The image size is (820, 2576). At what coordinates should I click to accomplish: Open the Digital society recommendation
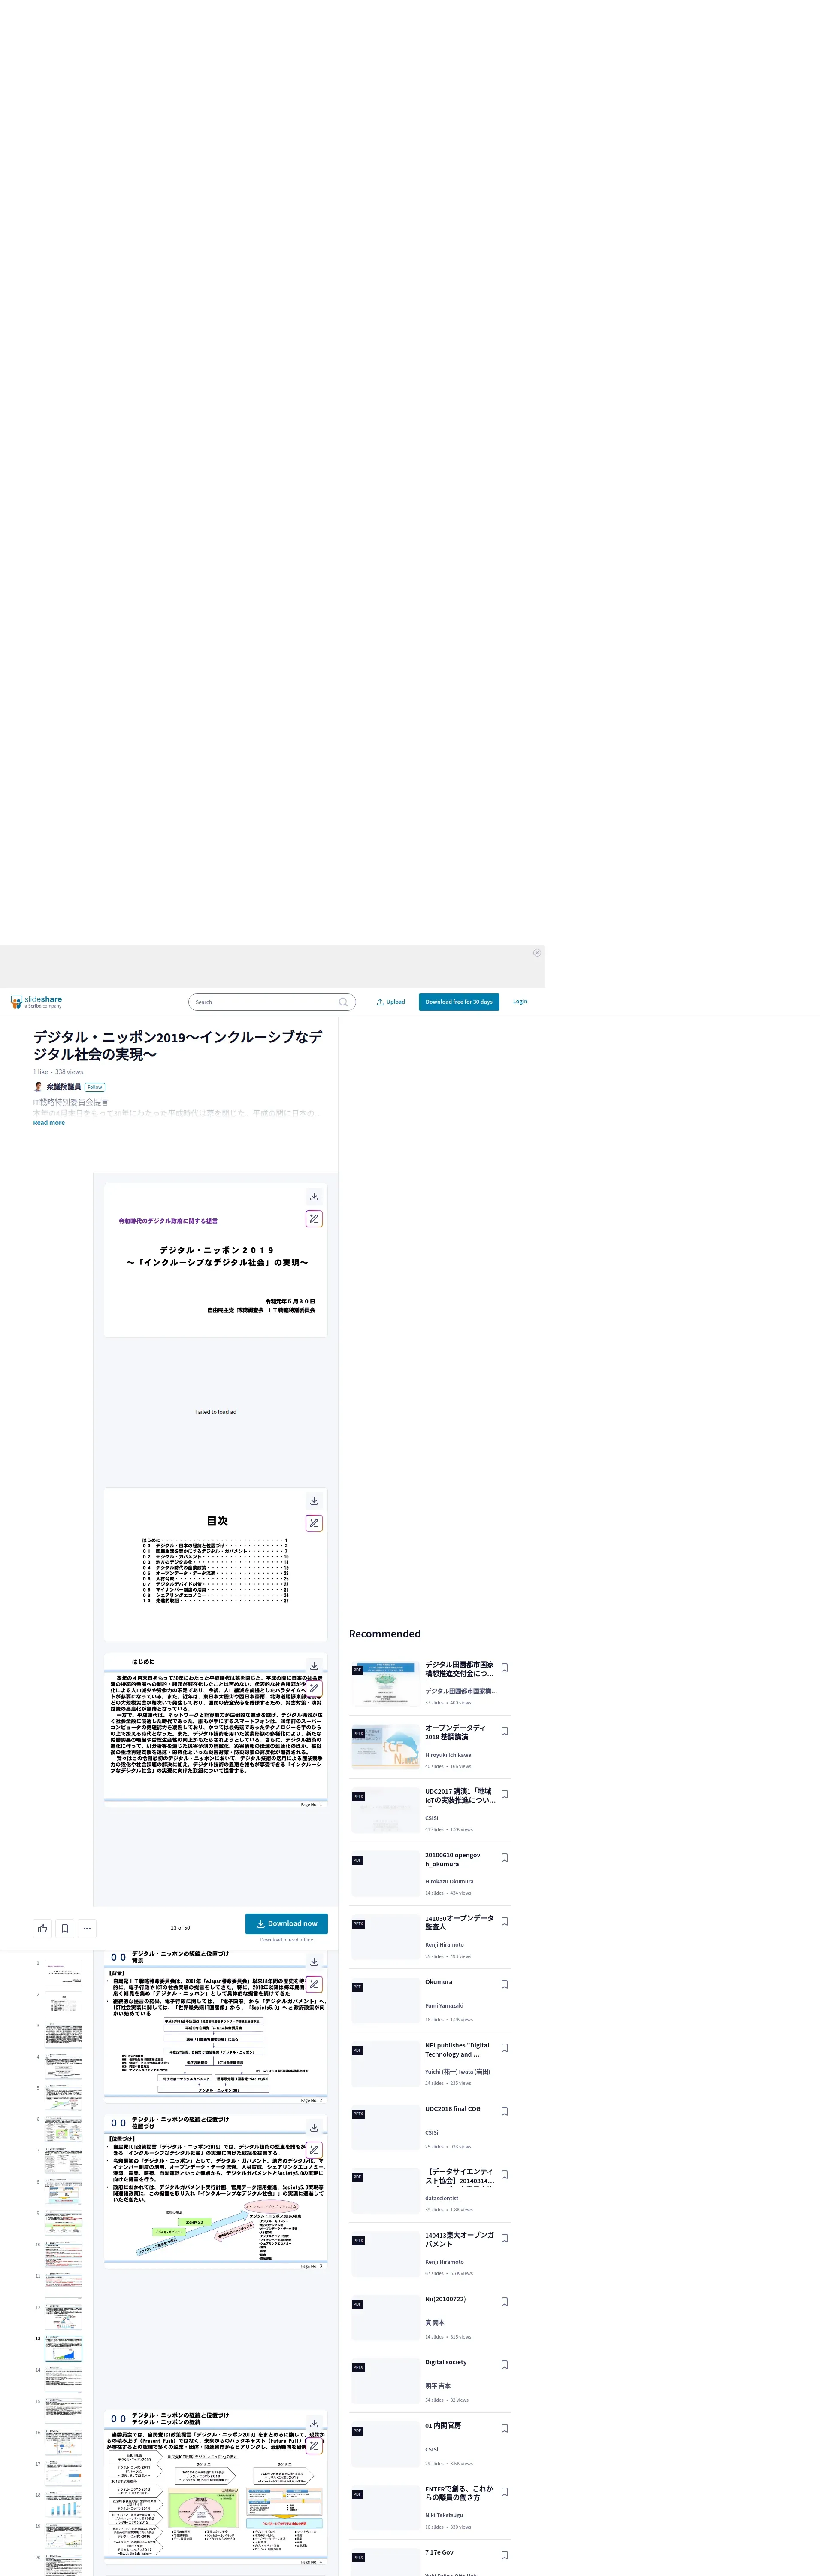point(446,2362)
